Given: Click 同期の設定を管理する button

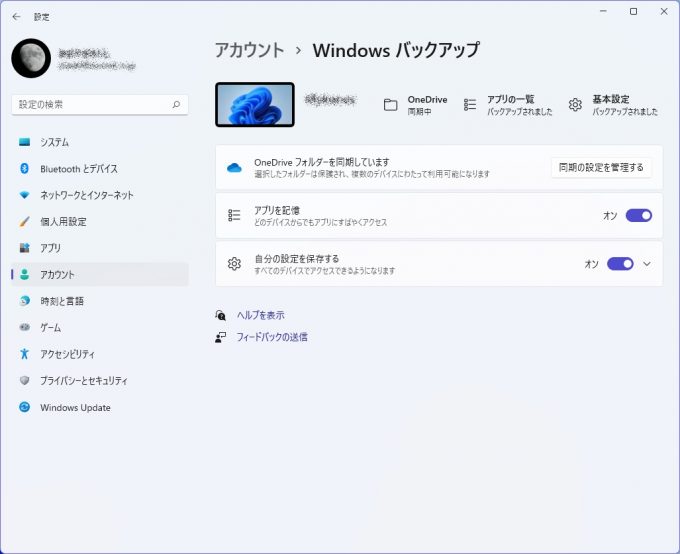Looking at the screenshot, I should tap(601, 167).
